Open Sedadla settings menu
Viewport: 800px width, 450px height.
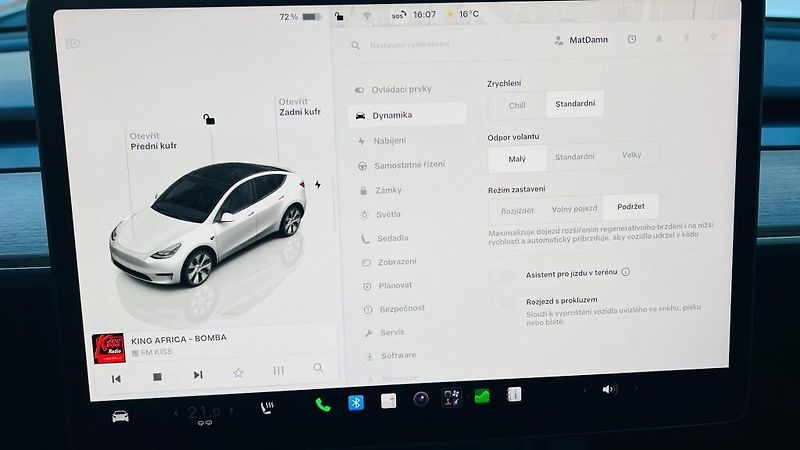386,238
